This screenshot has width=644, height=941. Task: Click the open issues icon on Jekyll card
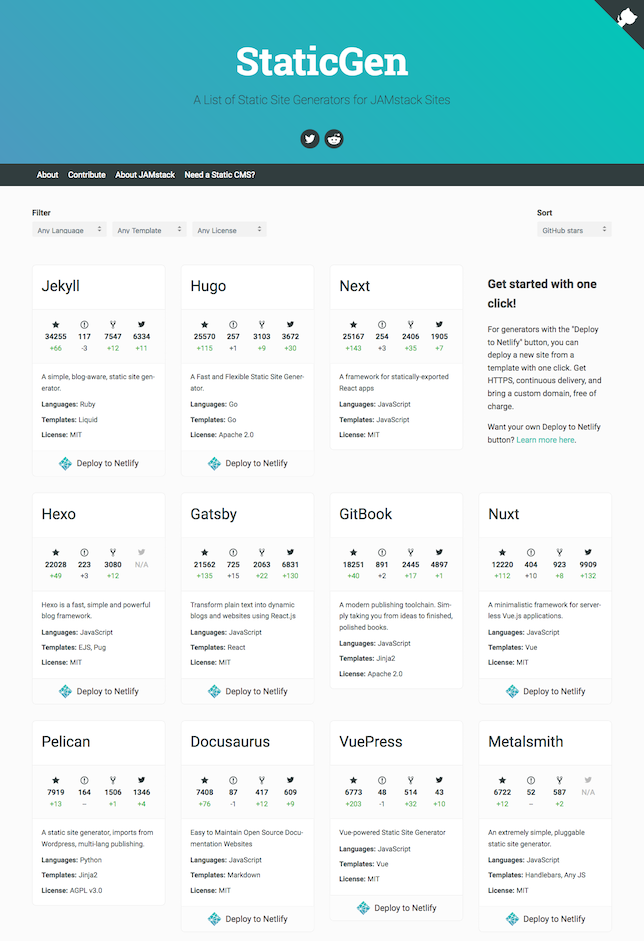click(84, 325)
